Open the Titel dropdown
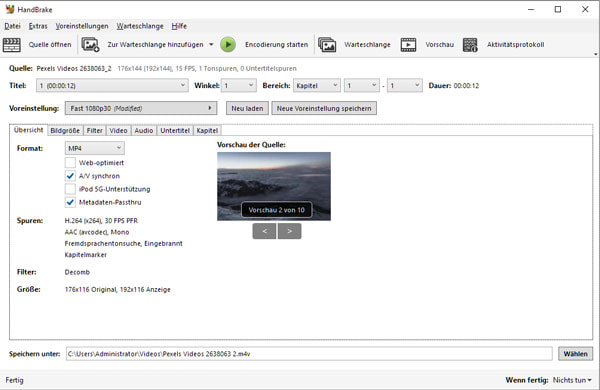Image resolution: width=600 pixels, height=390 pixels. [112, 85]
